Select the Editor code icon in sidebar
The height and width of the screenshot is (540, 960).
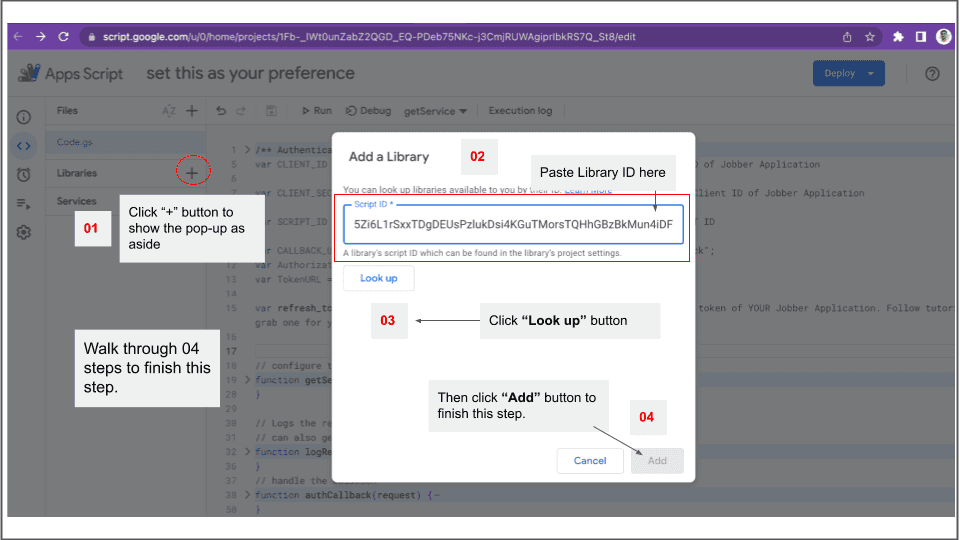pos(24,146)
